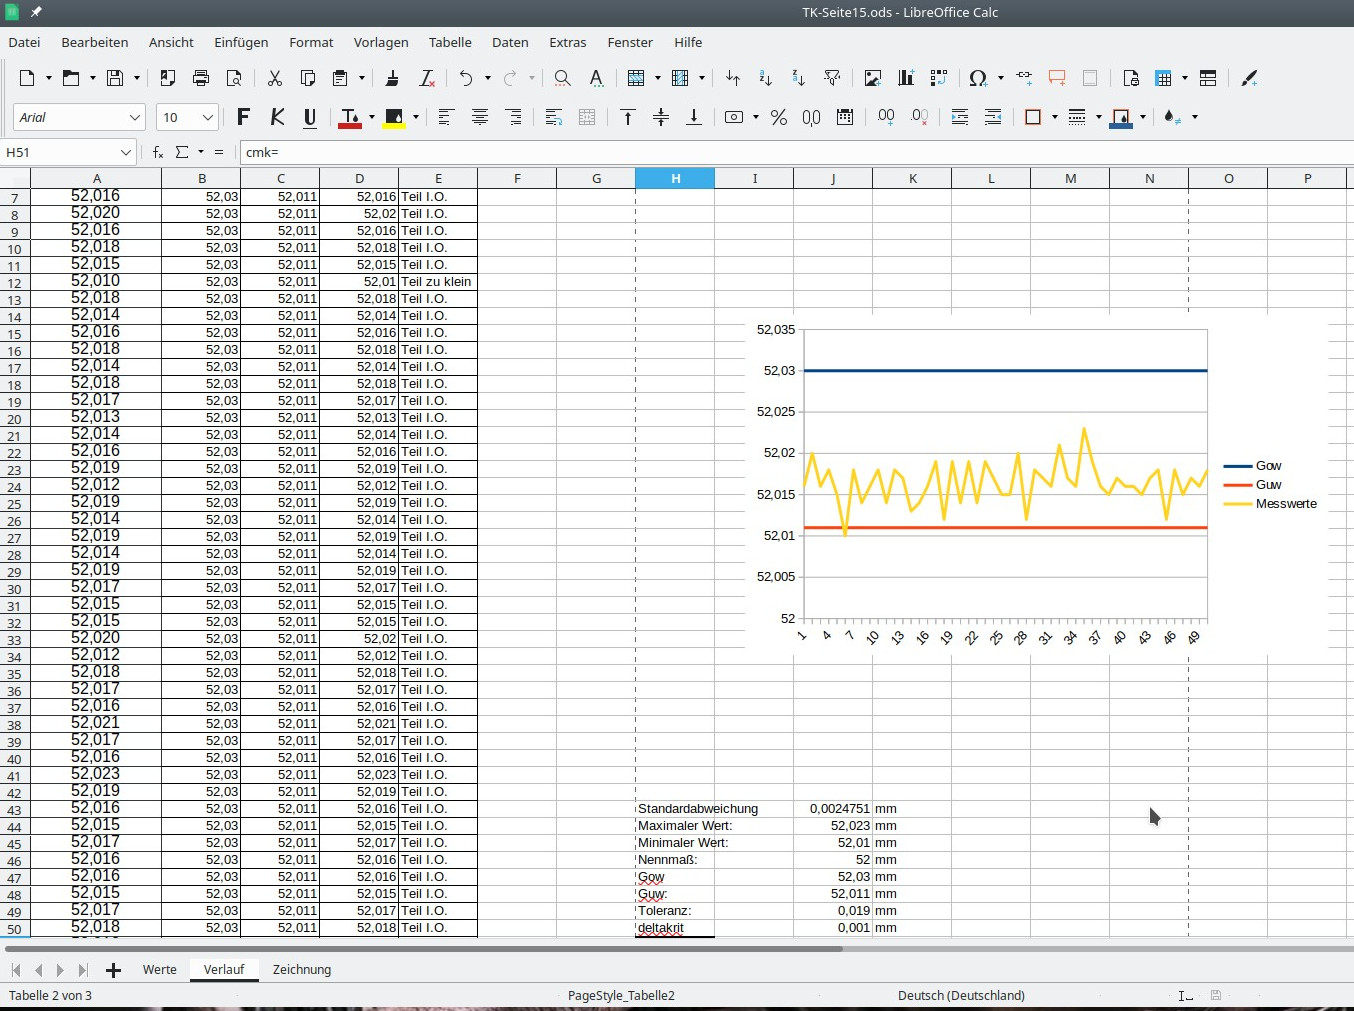Viewport: 1354px width, 1011px height.
Task: Format cells as date
Action: [x=845, y=117]
